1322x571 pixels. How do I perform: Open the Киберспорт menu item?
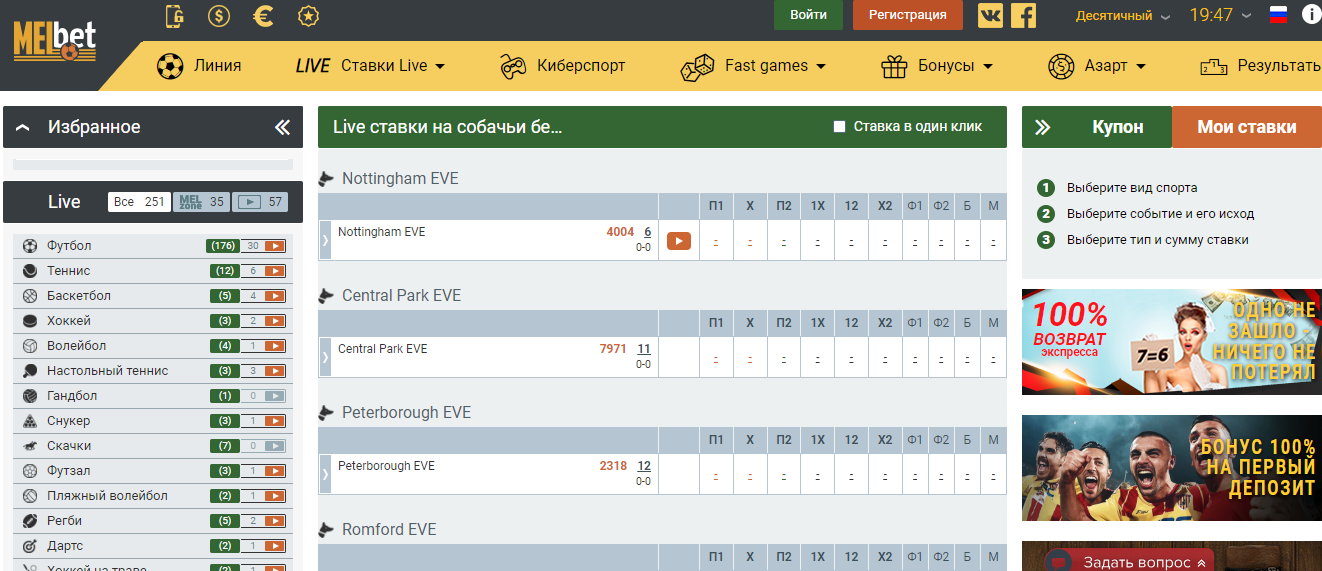(x=562, y=66)
